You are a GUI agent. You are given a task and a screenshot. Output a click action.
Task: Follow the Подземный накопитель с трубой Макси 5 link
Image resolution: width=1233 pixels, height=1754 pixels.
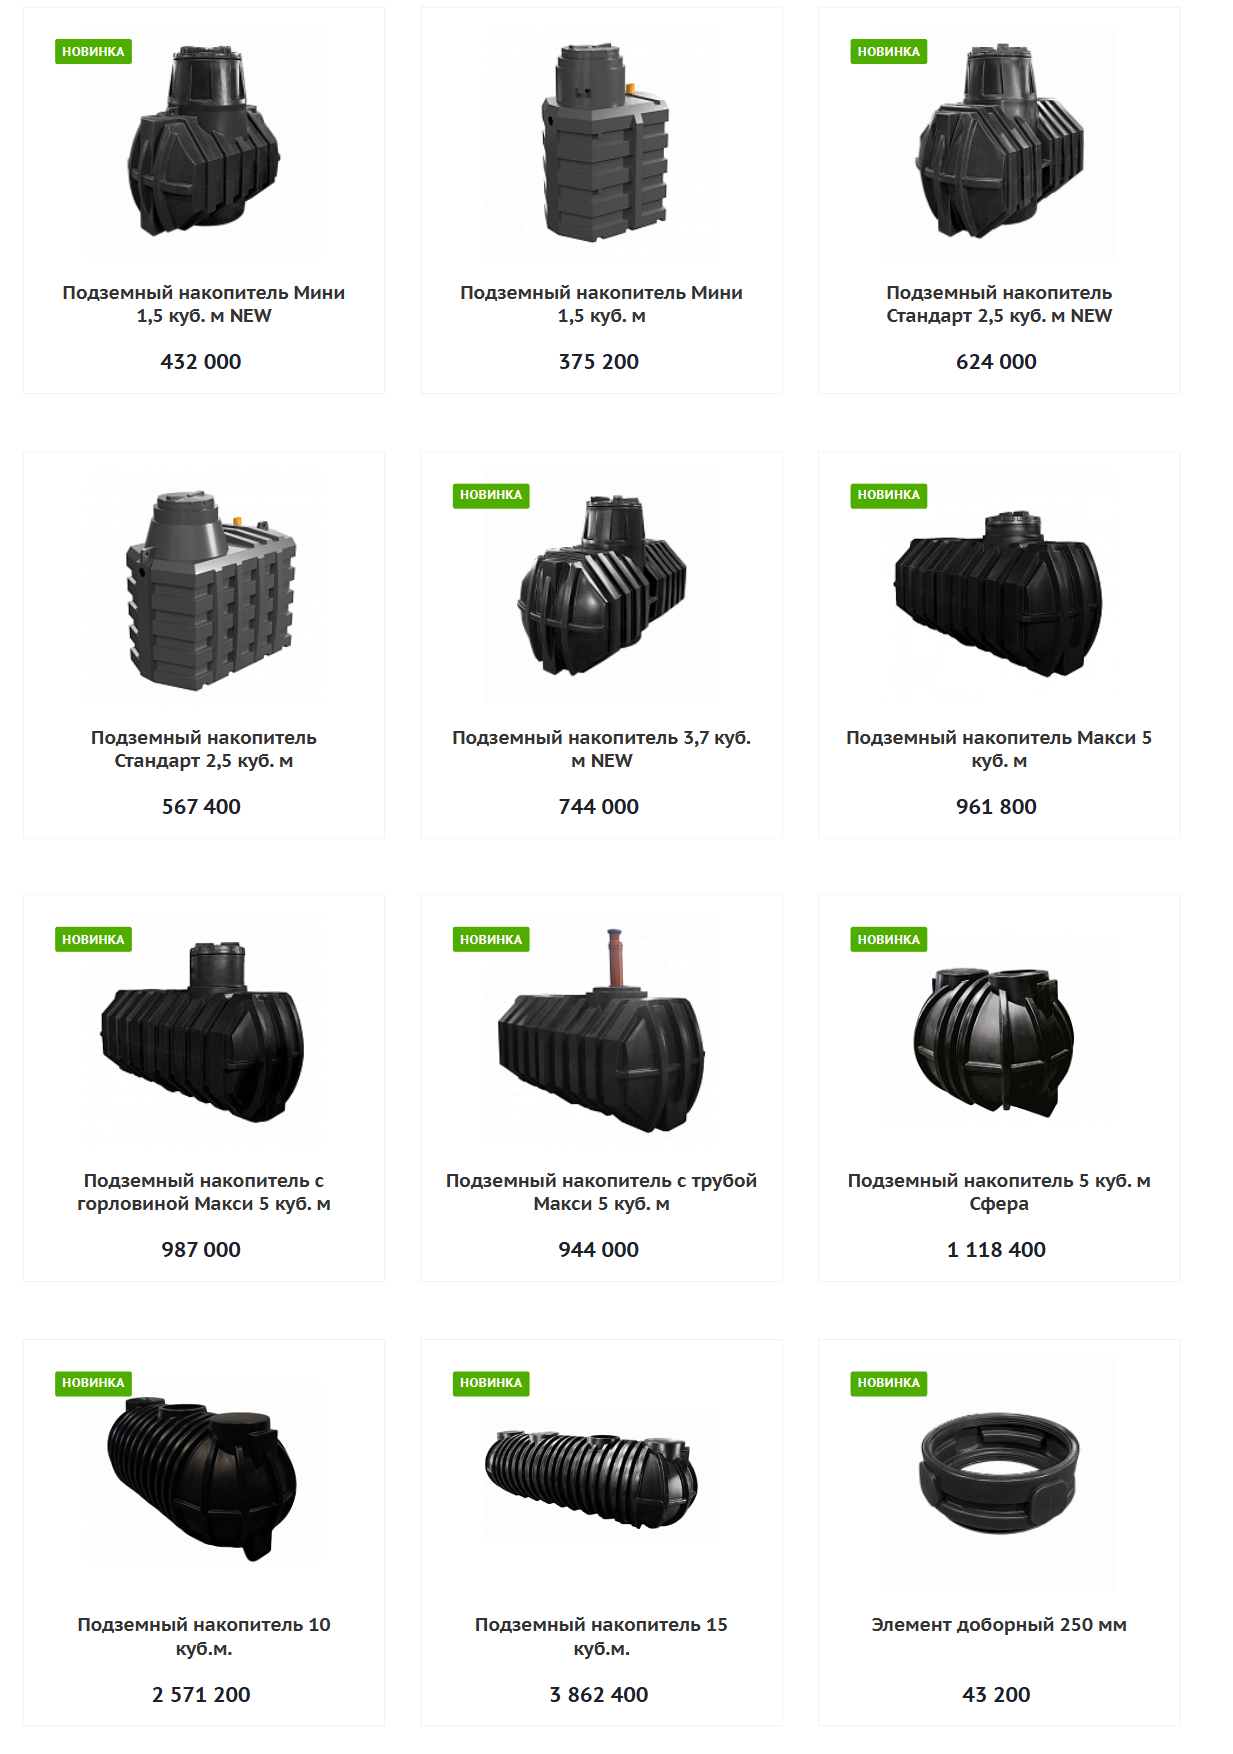click(601, 1192)
